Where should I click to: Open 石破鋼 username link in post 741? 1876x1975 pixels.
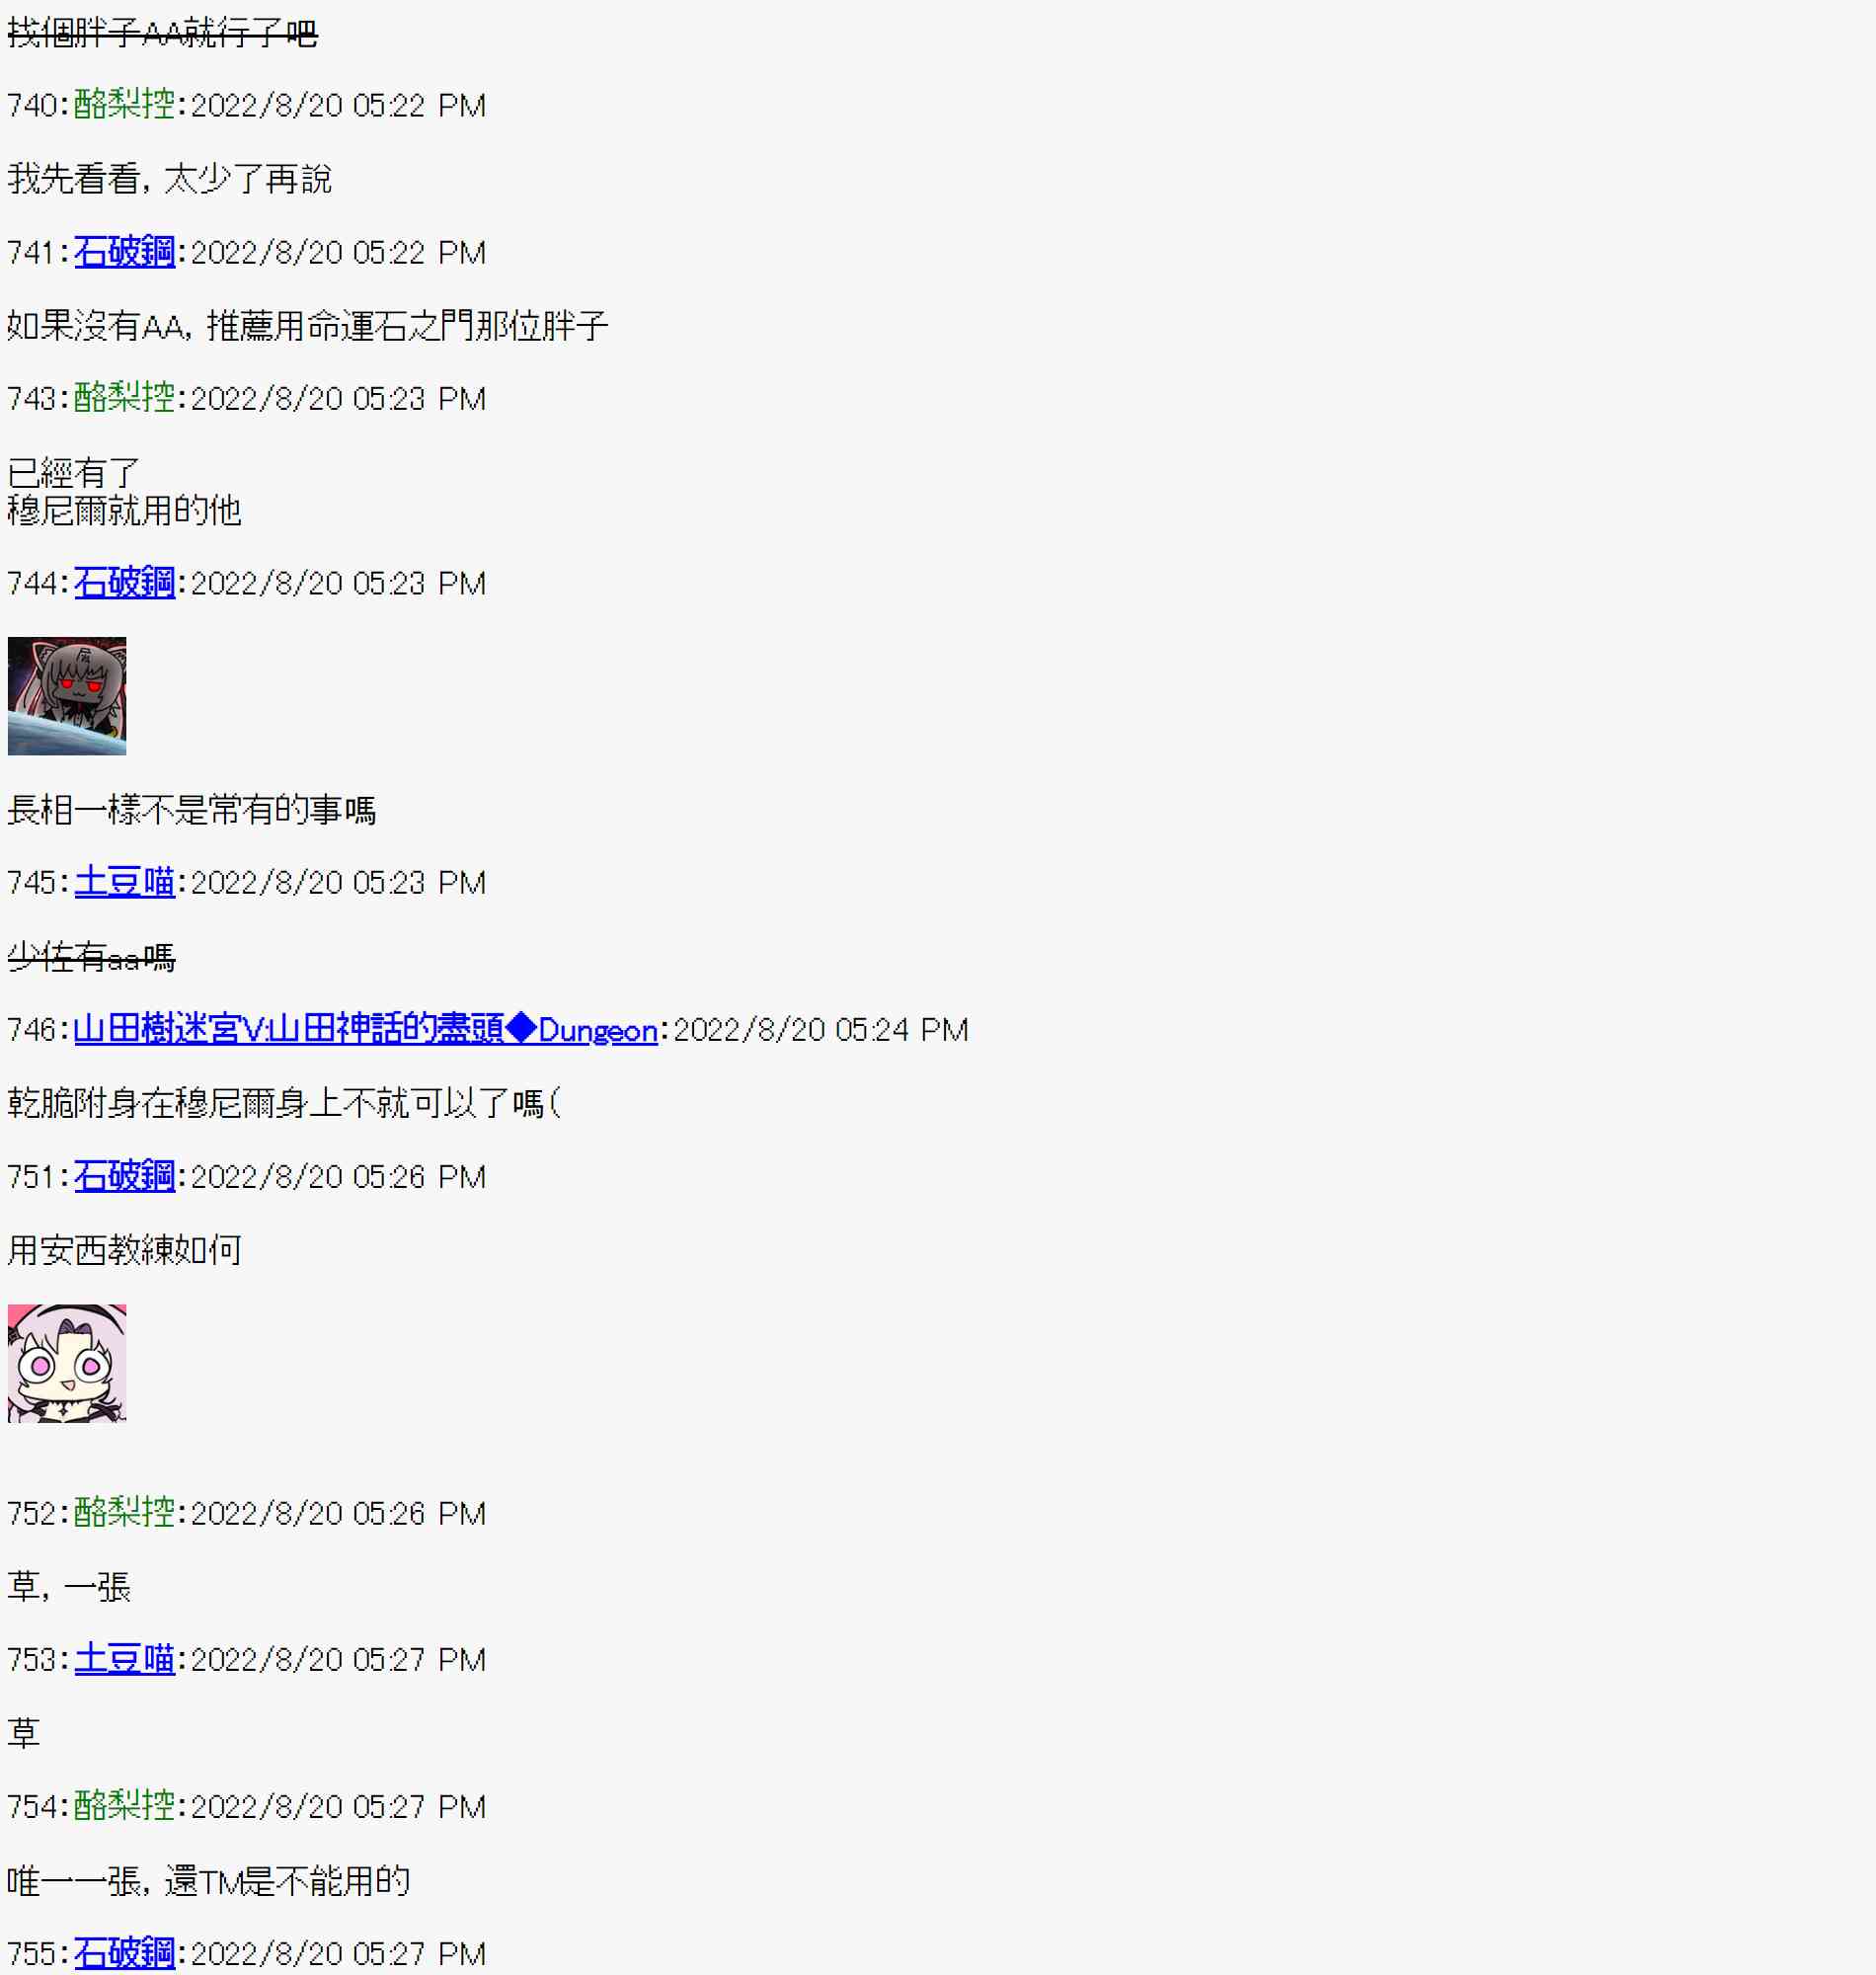(x=124, y=252)
